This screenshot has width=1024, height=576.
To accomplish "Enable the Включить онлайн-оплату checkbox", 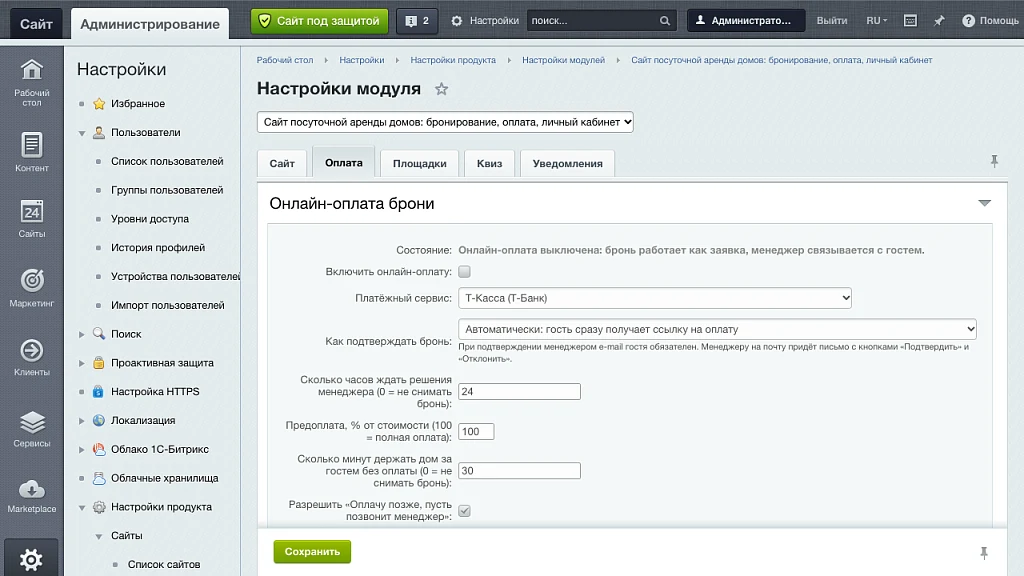I will pyautogui.click(x=464, y=272).
